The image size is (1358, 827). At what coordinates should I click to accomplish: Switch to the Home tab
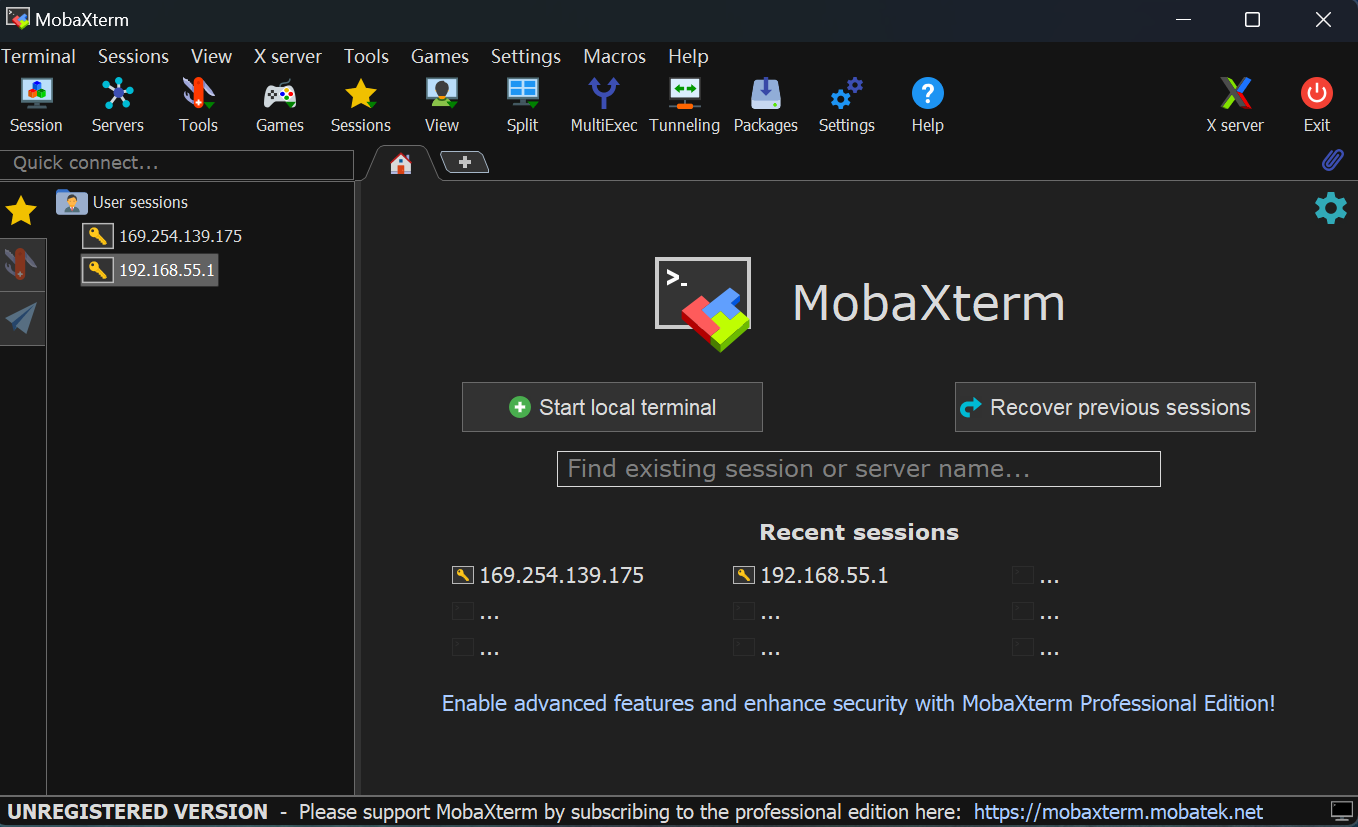point(401,163)
